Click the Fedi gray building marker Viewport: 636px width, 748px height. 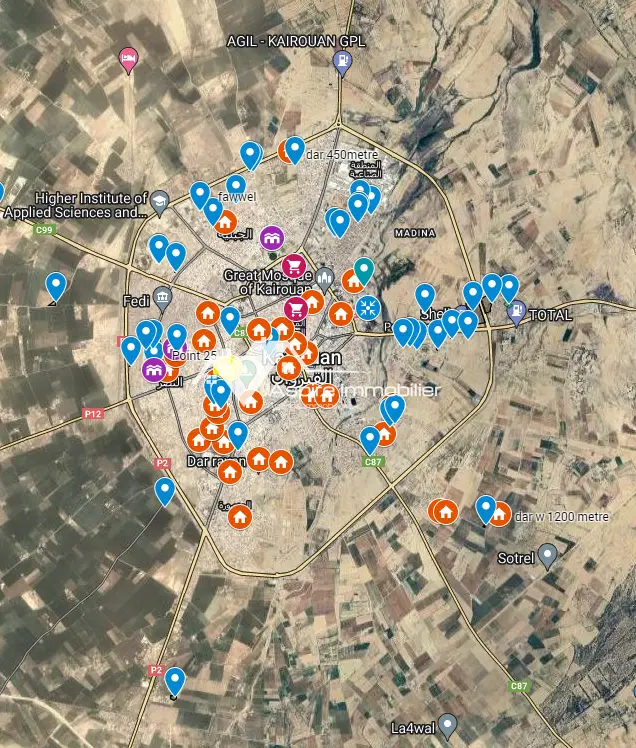point(162,299)
